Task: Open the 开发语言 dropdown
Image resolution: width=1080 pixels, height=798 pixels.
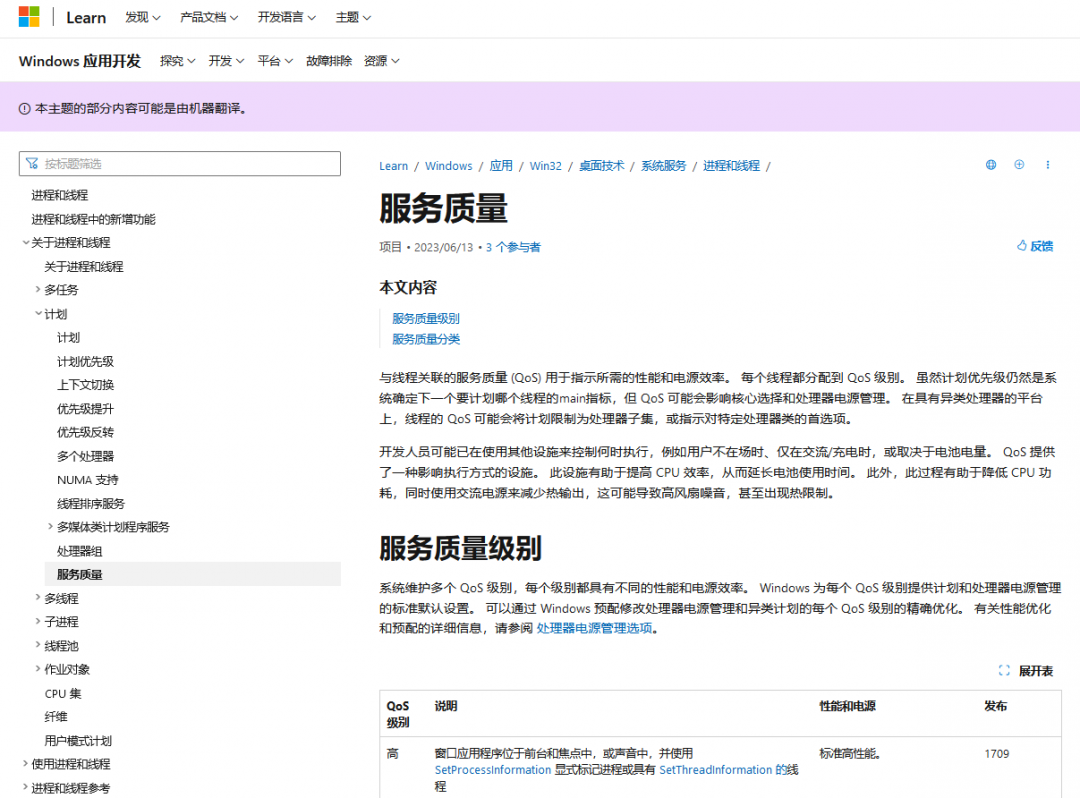Action: coord(286,17)
